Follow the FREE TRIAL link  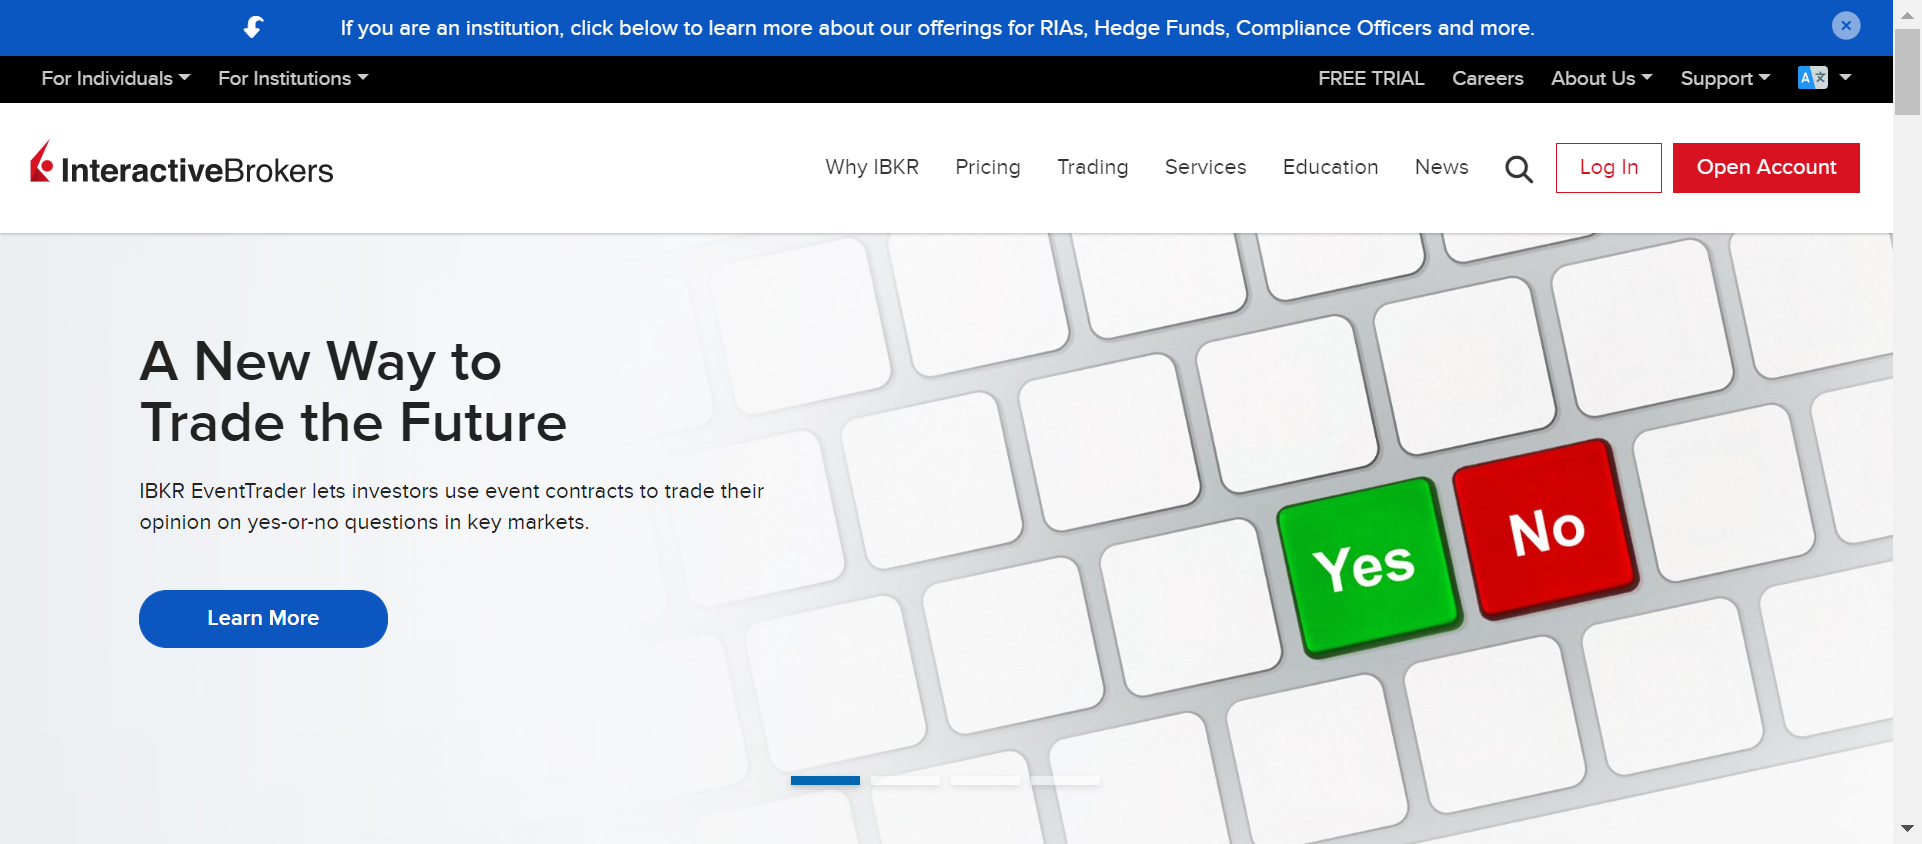[x=1371, y=78]
